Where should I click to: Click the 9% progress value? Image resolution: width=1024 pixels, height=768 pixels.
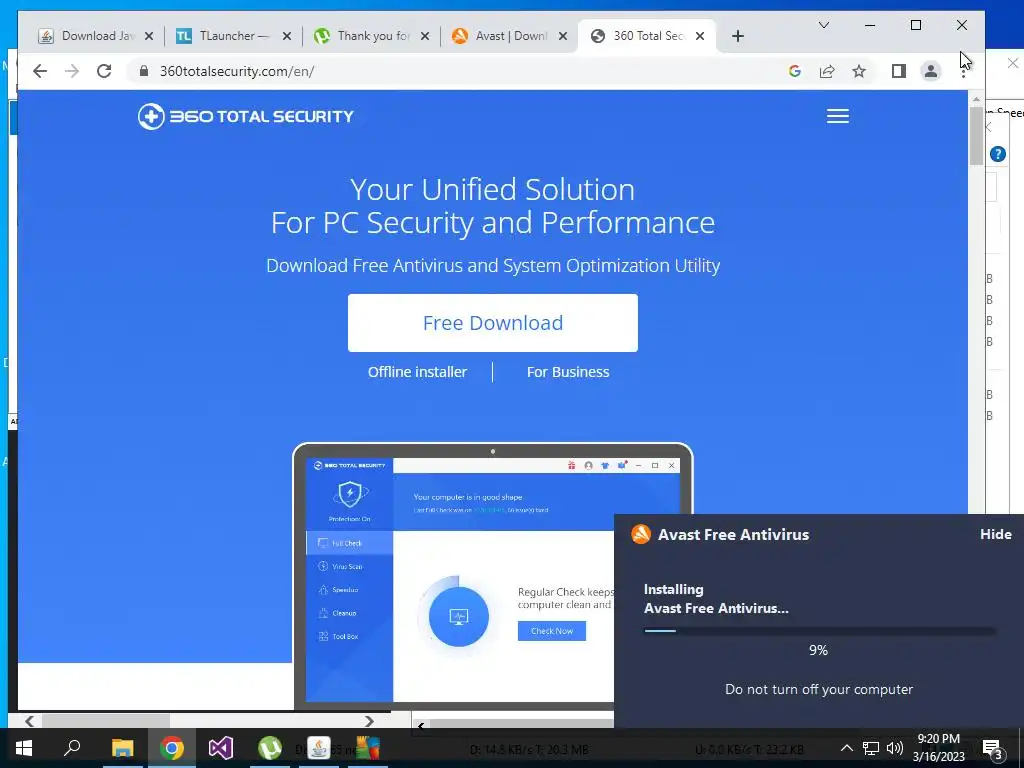pos(818,650)
